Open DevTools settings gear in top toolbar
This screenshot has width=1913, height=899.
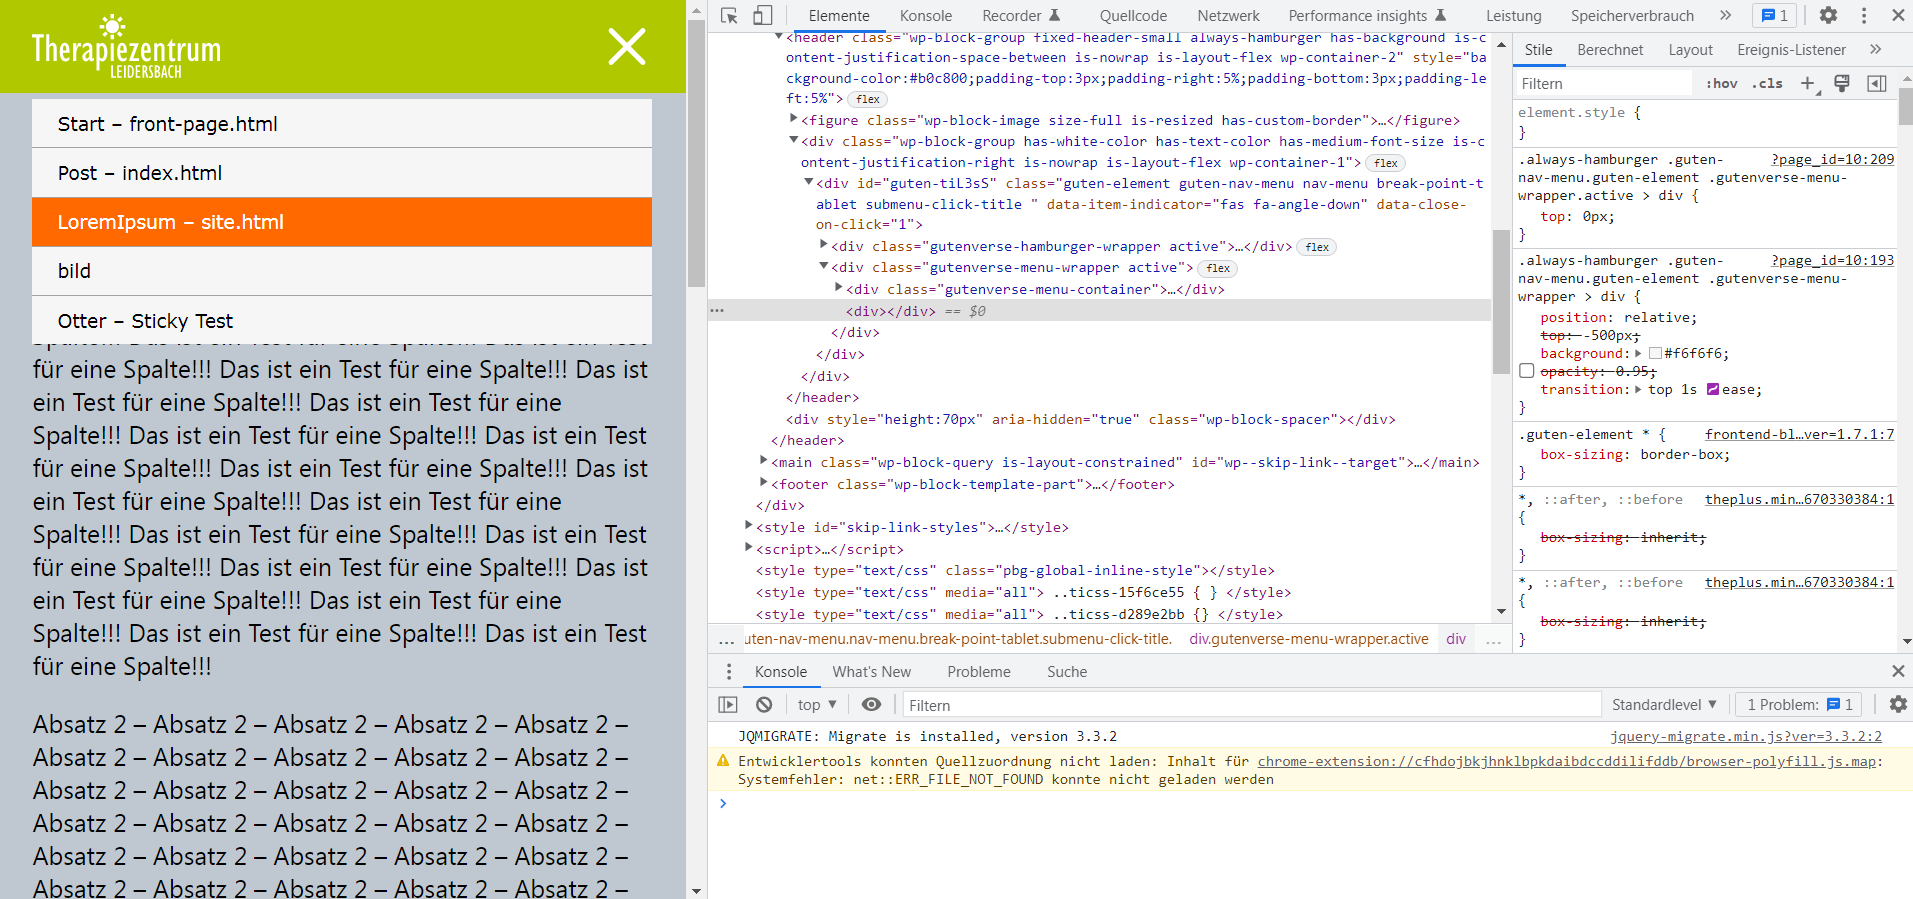click(1828, 15)
